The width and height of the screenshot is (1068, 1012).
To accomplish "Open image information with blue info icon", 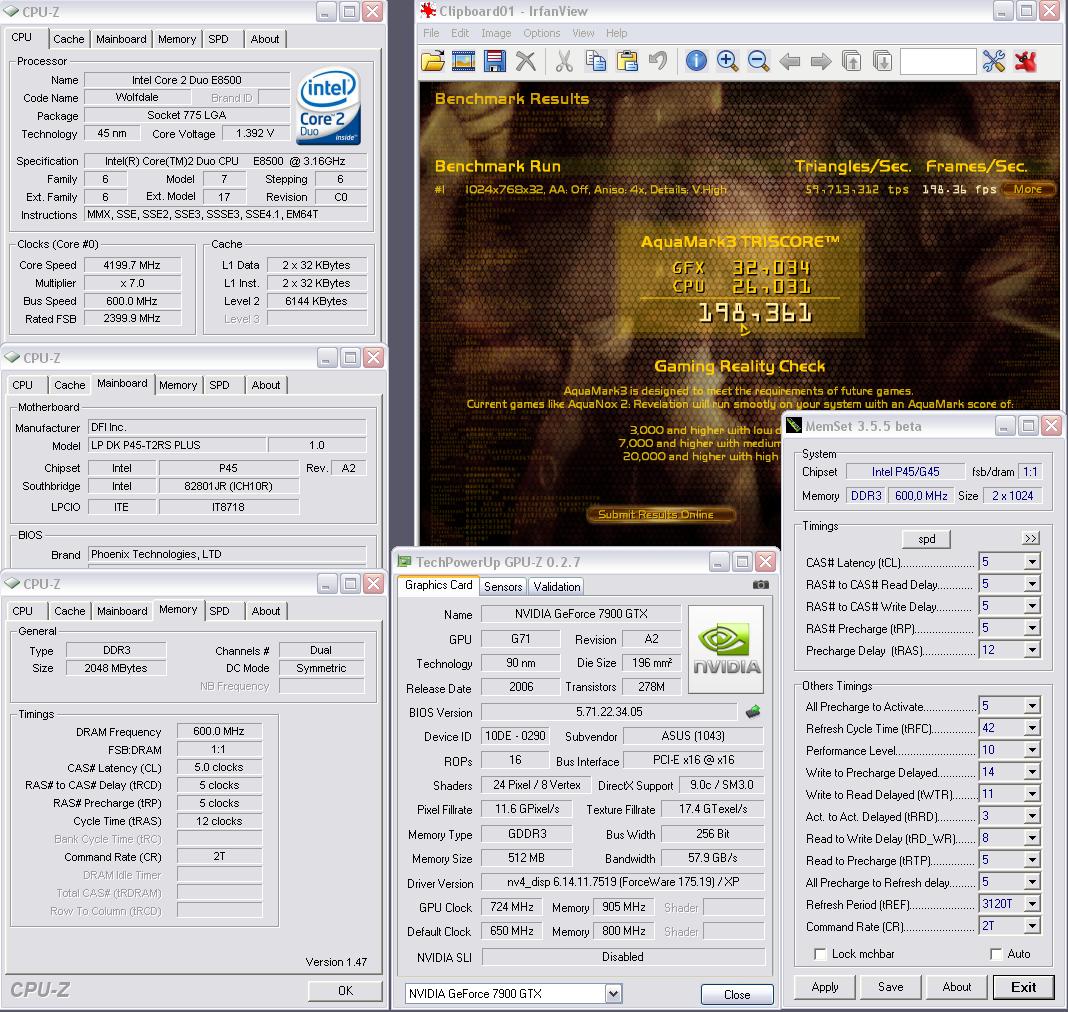I will [696, 61].
